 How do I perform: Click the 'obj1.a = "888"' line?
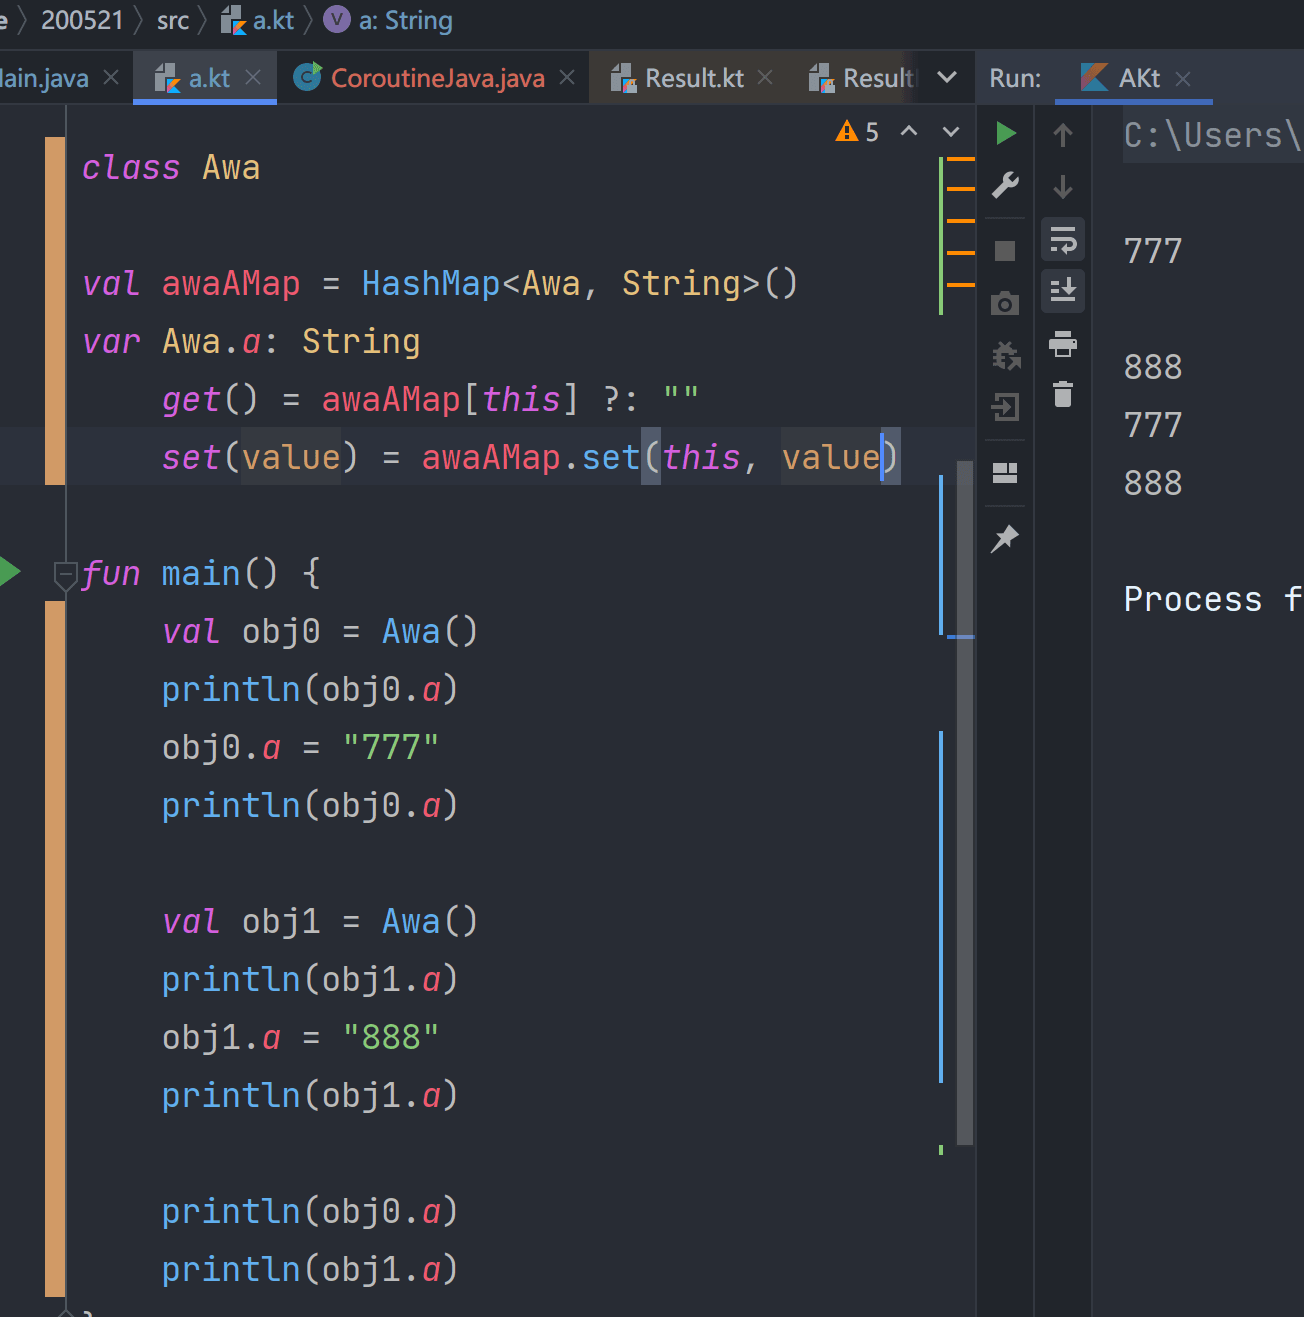(300, 1037)
